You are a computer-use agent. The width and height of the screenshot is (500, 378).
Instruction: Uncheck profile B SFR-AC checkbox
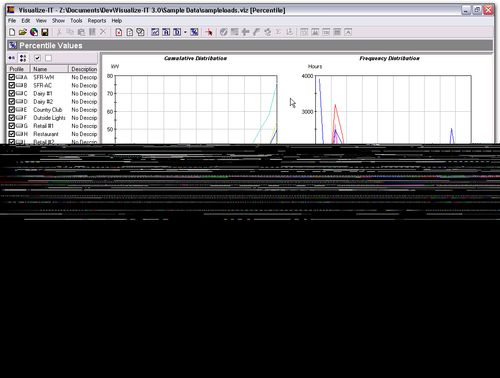tap(12, 85)
